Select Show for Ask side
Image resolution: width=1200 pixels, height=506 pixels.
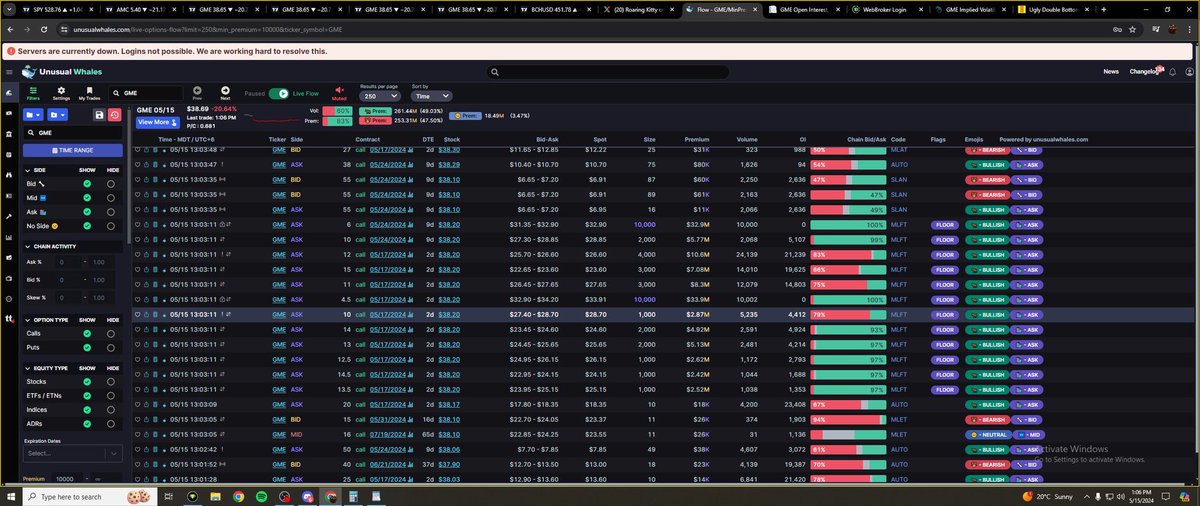coord(87,211)
